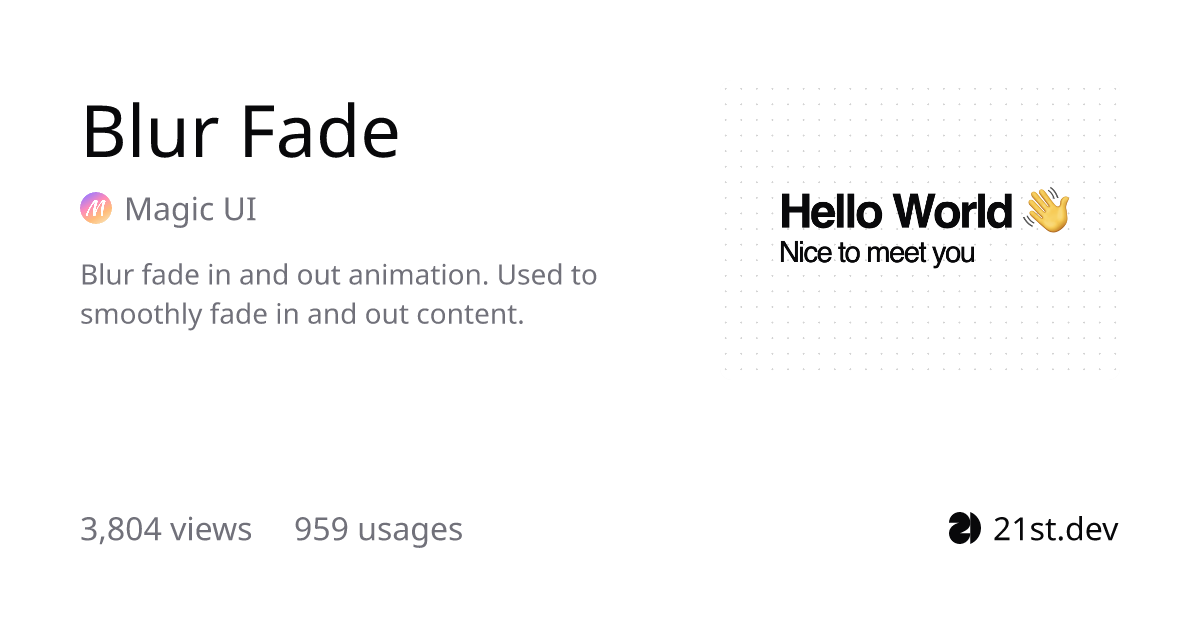1200x630 pixels.
Task: Click the word World in preview
Action: (953, 212)
